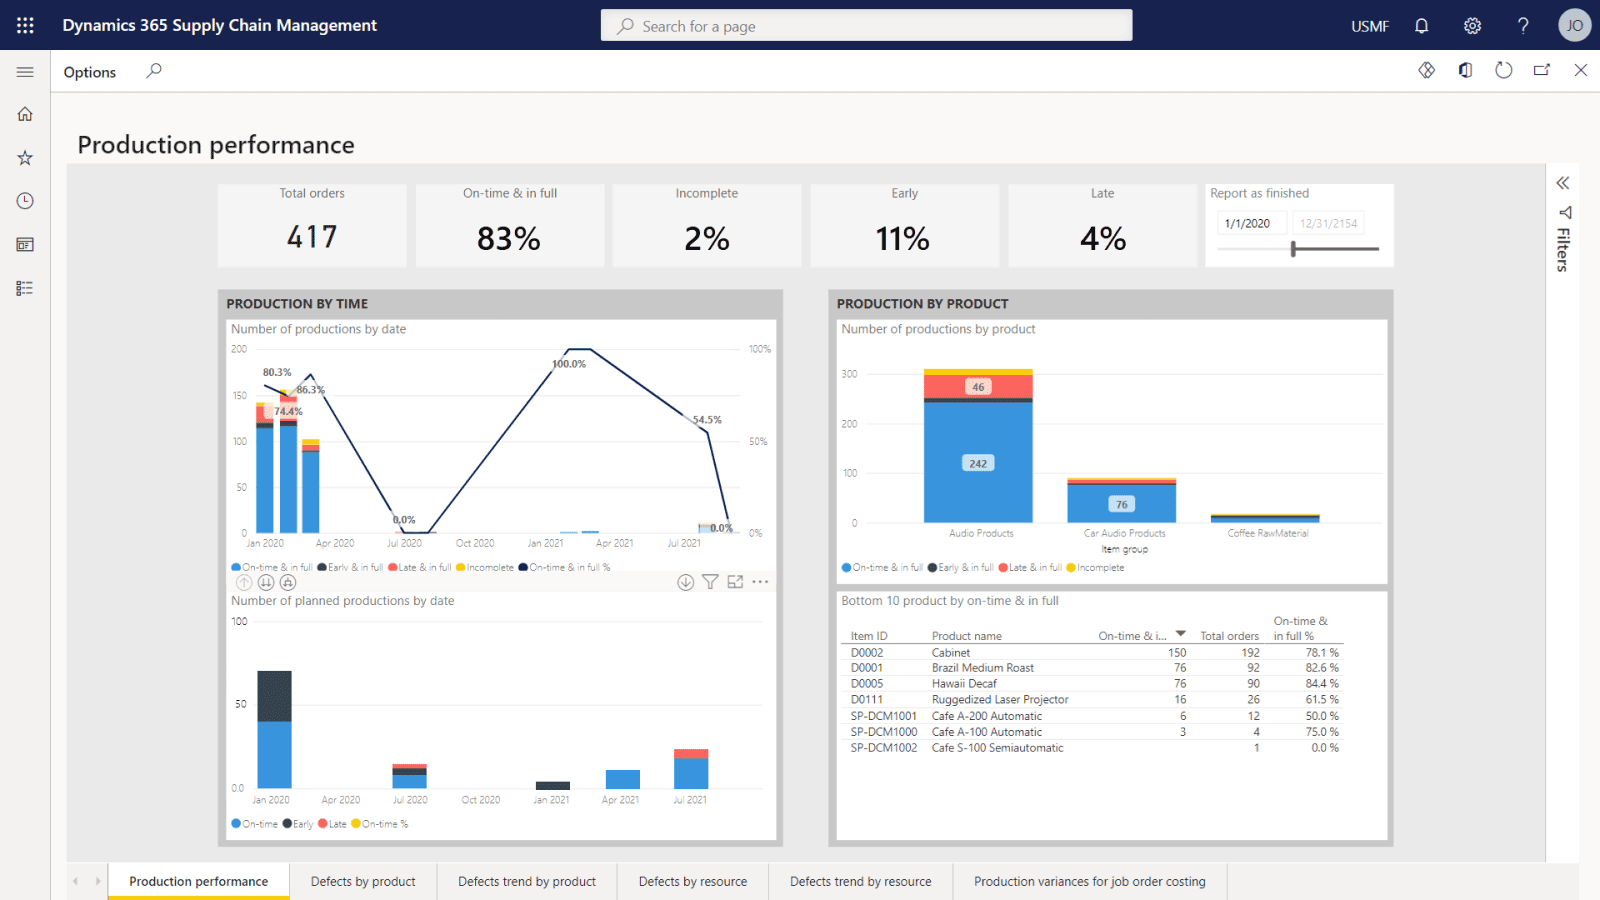Refresh the Production performance workspace
1600x900 pixels.
tap(1504, 70)
